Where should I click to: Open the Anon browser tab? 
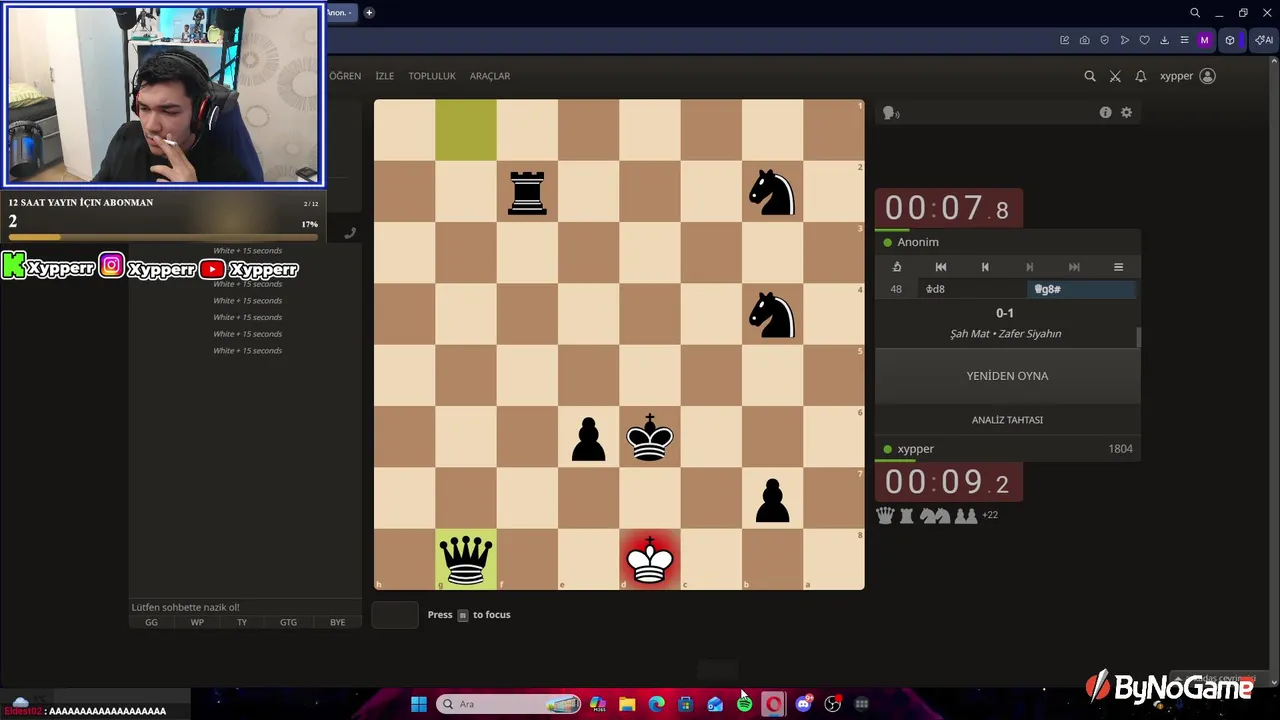point(339,12)
